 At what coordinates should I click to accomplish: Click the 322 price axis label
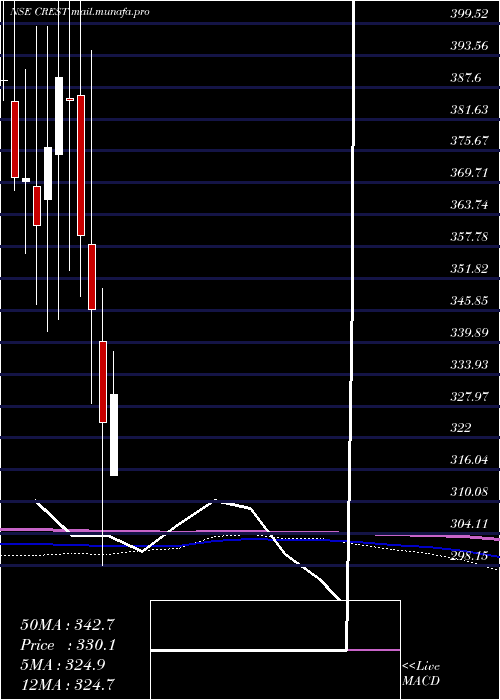point(461,428)
